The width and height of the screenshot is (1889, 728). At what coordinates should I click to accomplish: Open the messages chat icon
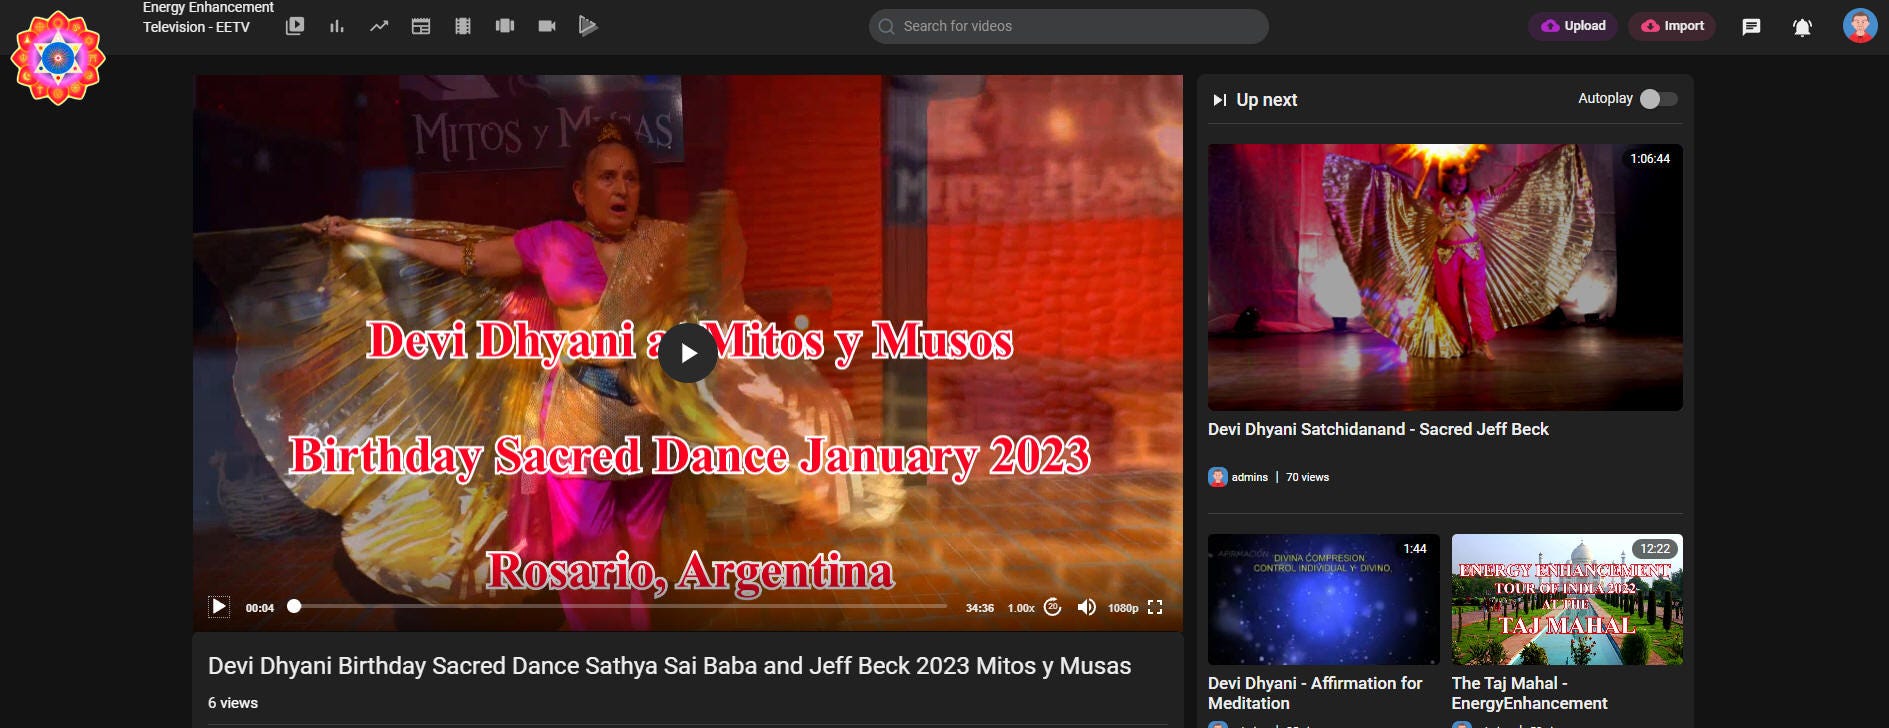(x=1751, y=27)
